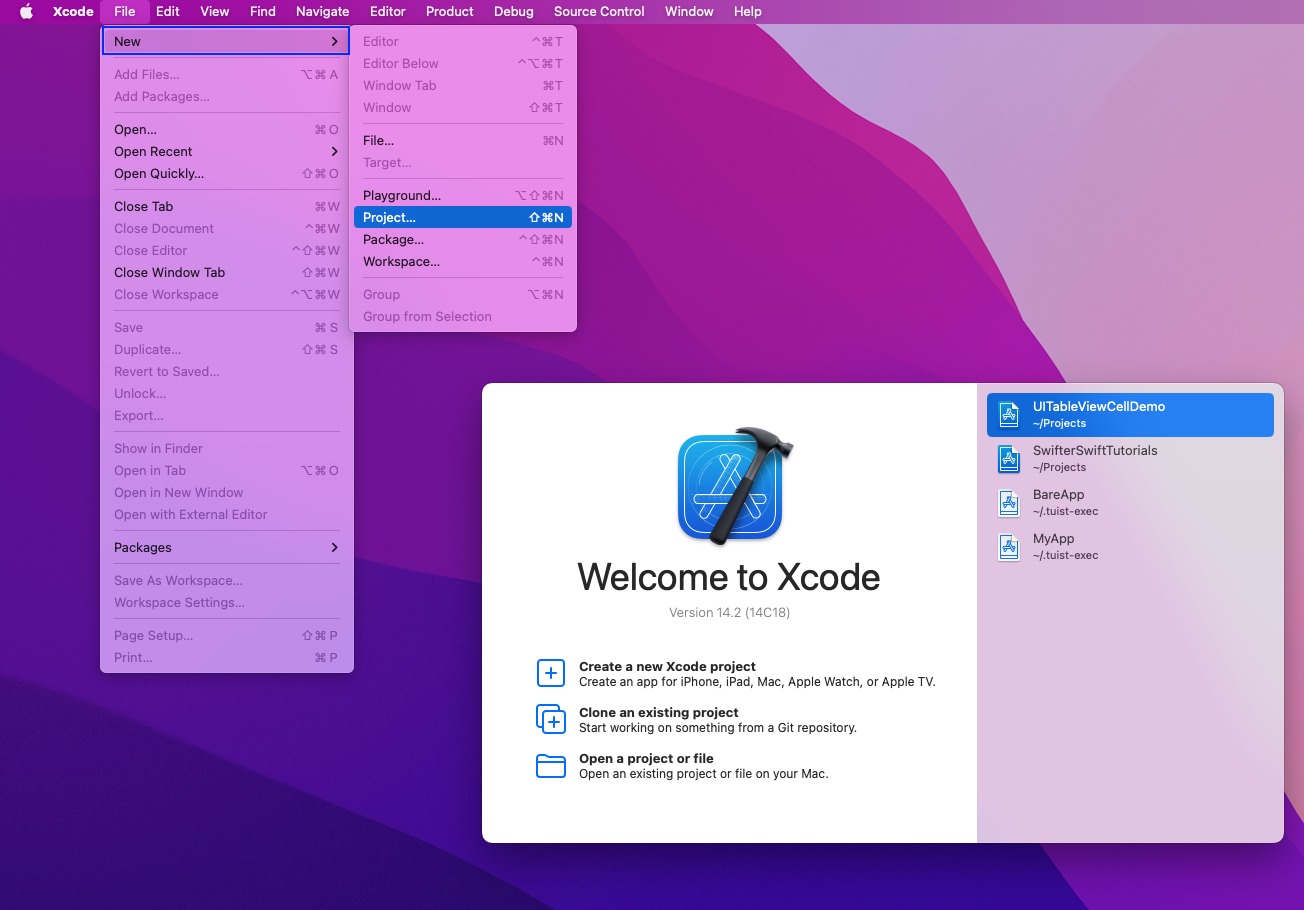Open the Find menu
The width and height of the screenshot is (1304, 910).
coord(263,12)
